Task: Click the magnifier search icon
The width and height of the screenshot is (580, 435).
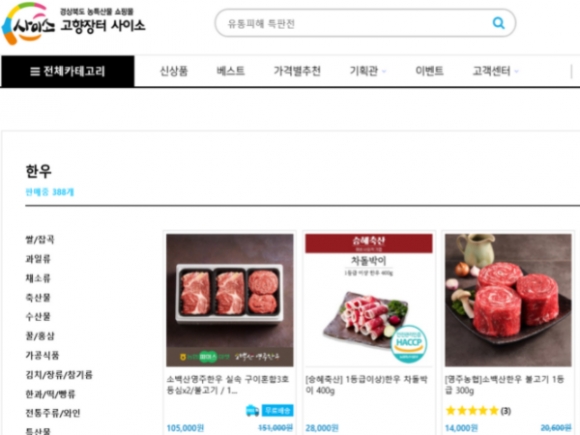Action: point(498,23)
